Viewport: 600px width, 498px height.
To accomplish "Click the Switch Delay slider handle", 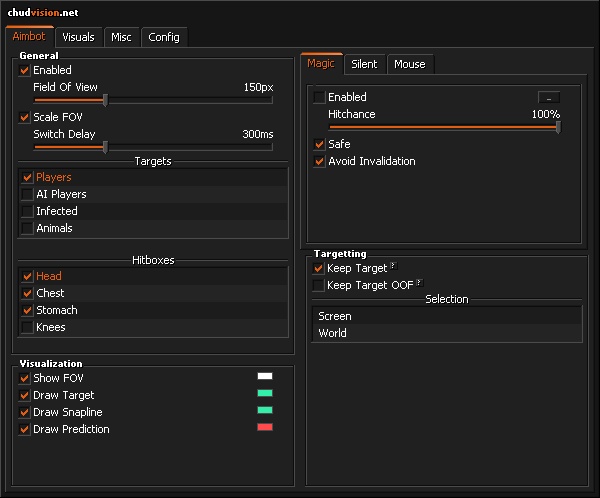I will point(105,147).
